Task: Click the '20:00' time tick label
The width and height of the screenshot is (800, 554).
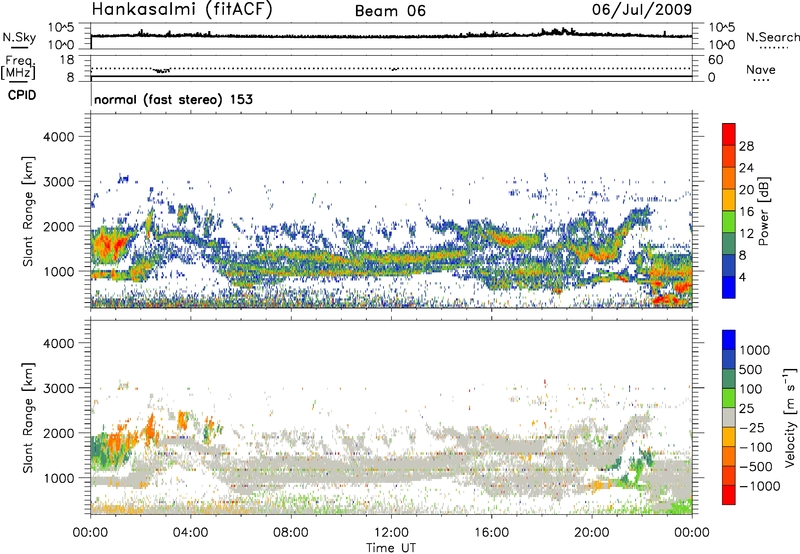Action: tap(591, 533)
